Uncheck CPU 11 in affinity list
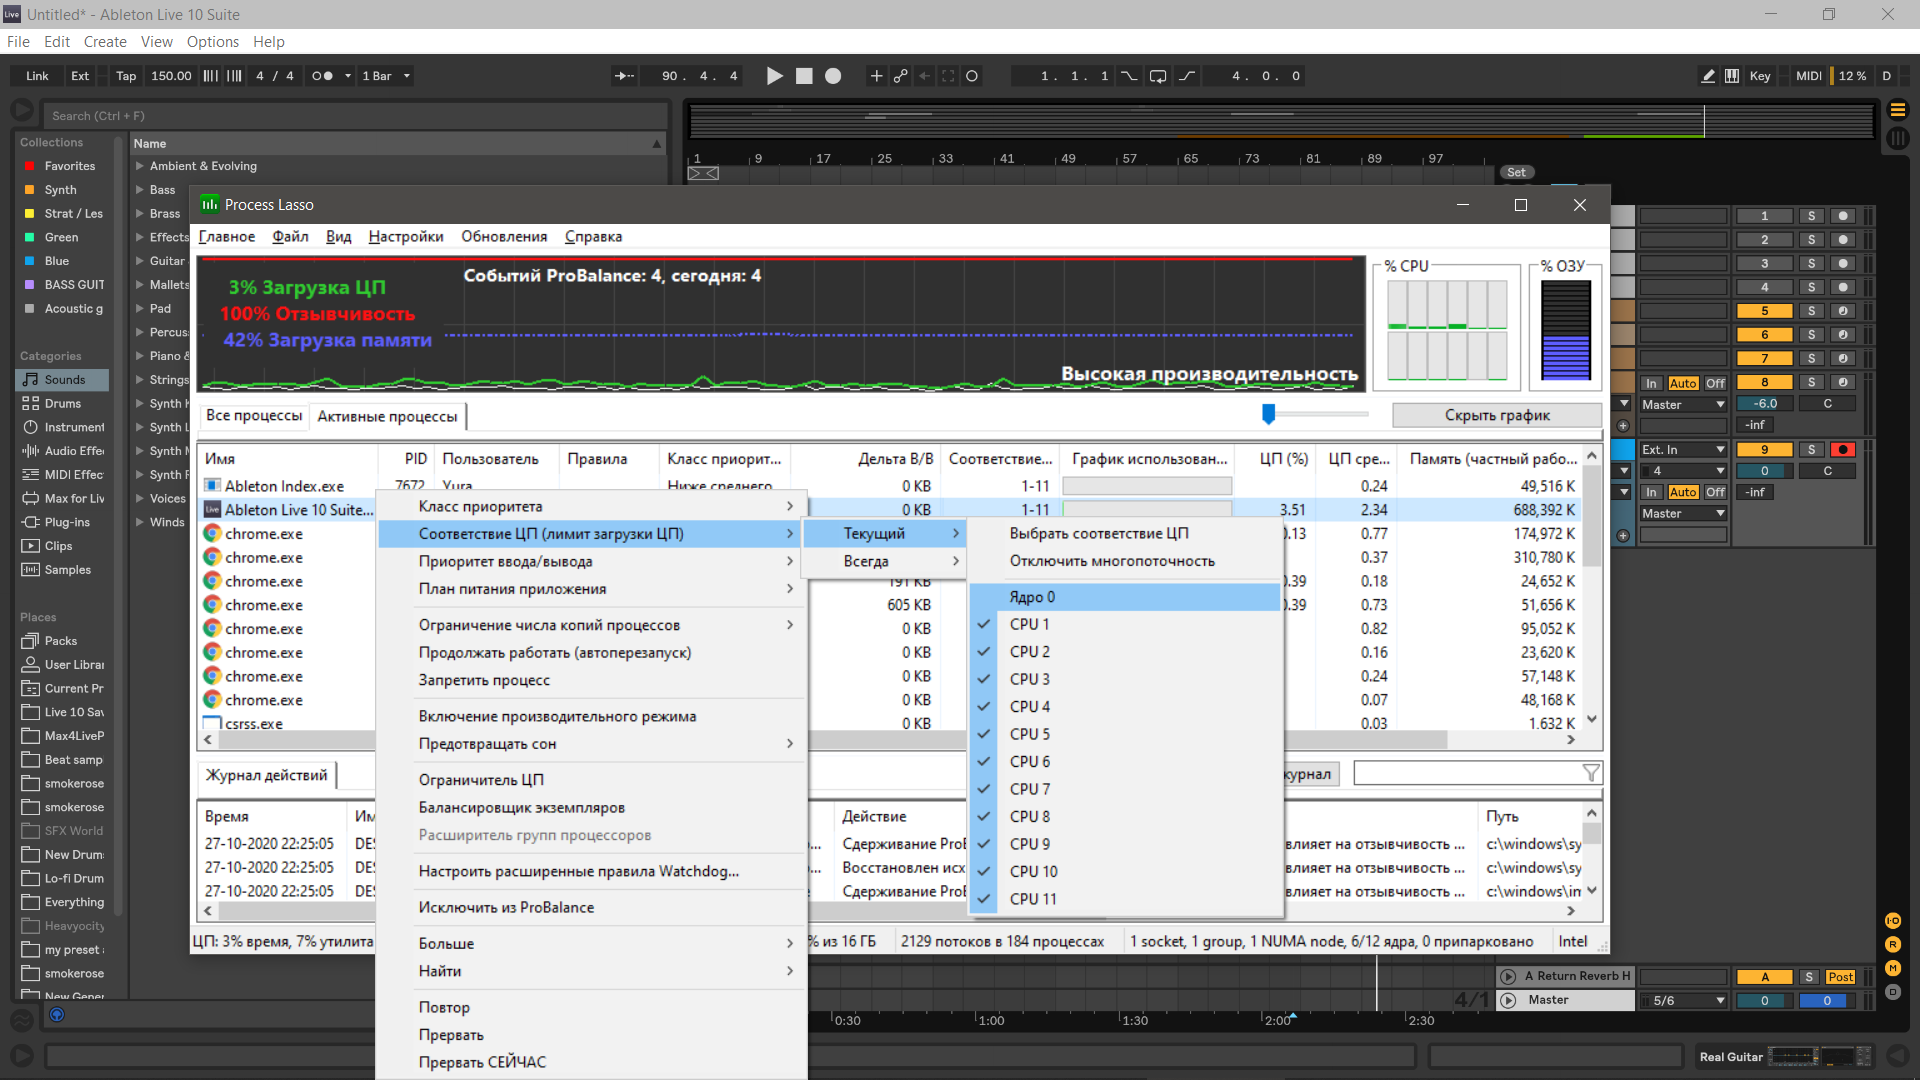This screenshot has height=1080, width=1920. click(1032, 899)
